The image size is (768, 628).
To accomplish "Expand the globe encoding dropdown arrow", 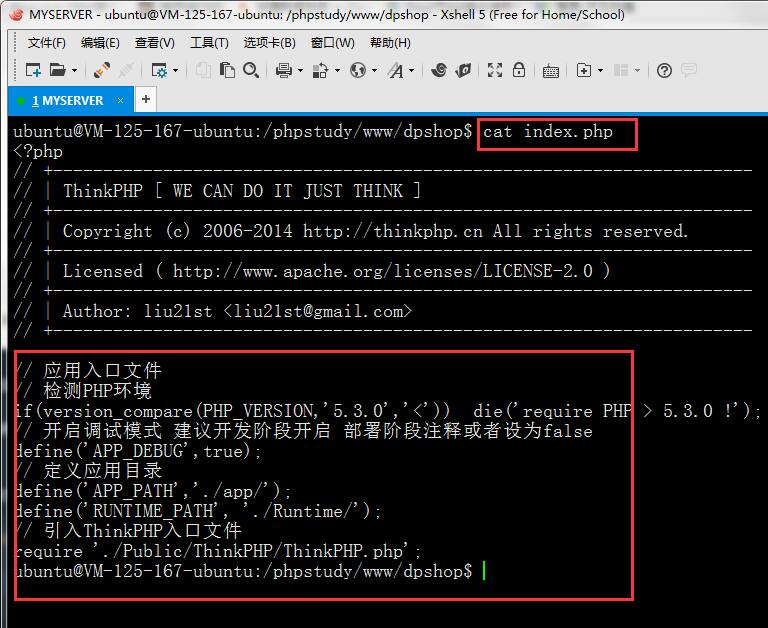I will 374,71.
